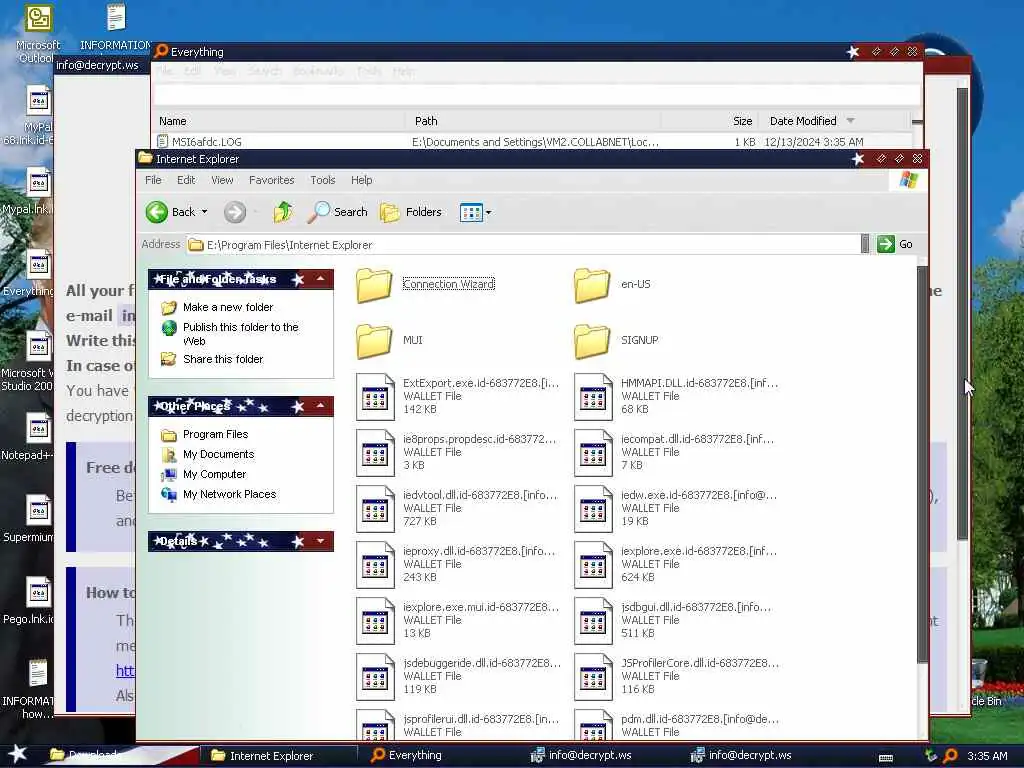Open My Computer in Other Places
1024x768 pixels.
coord(214,474)
